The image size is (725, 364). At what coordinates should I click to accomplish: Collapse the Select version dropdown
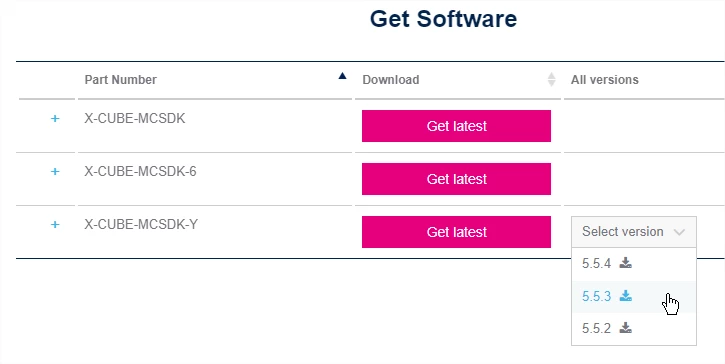pyautogui.click(x=634, y=232)
